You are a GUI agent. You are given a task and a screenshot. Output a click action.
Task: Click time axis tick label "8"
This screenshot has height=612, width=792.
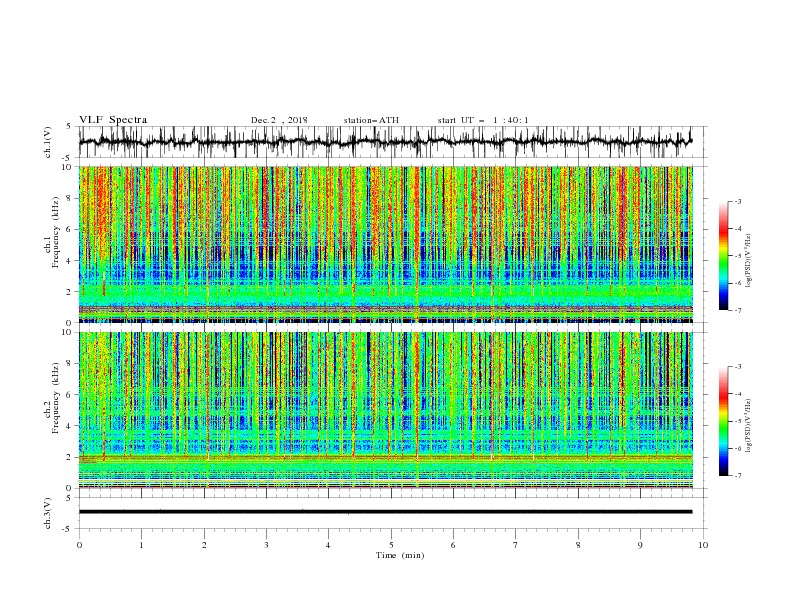click(578, 545)
